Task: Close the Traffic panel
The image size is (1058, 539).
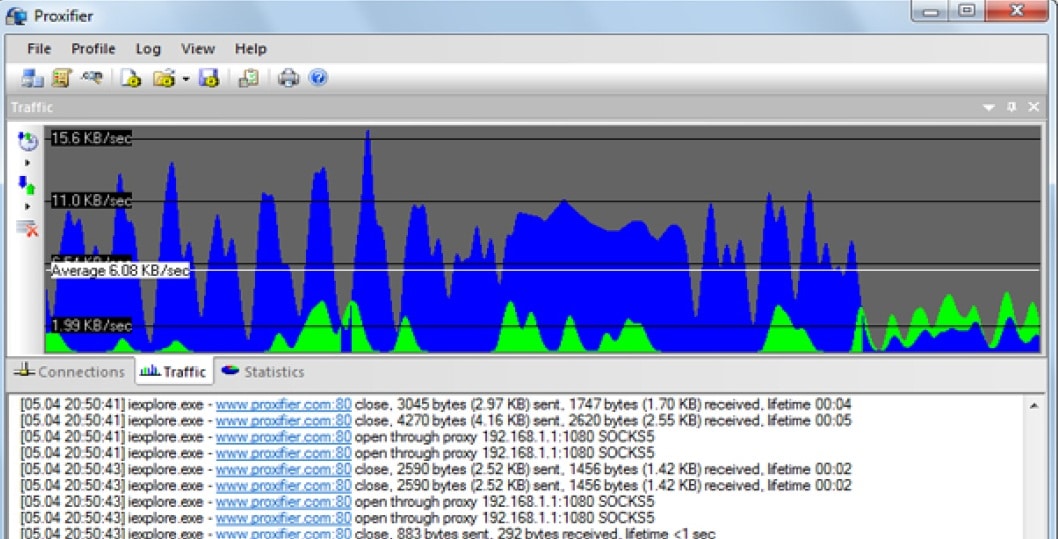Action: coord(1034,107)
